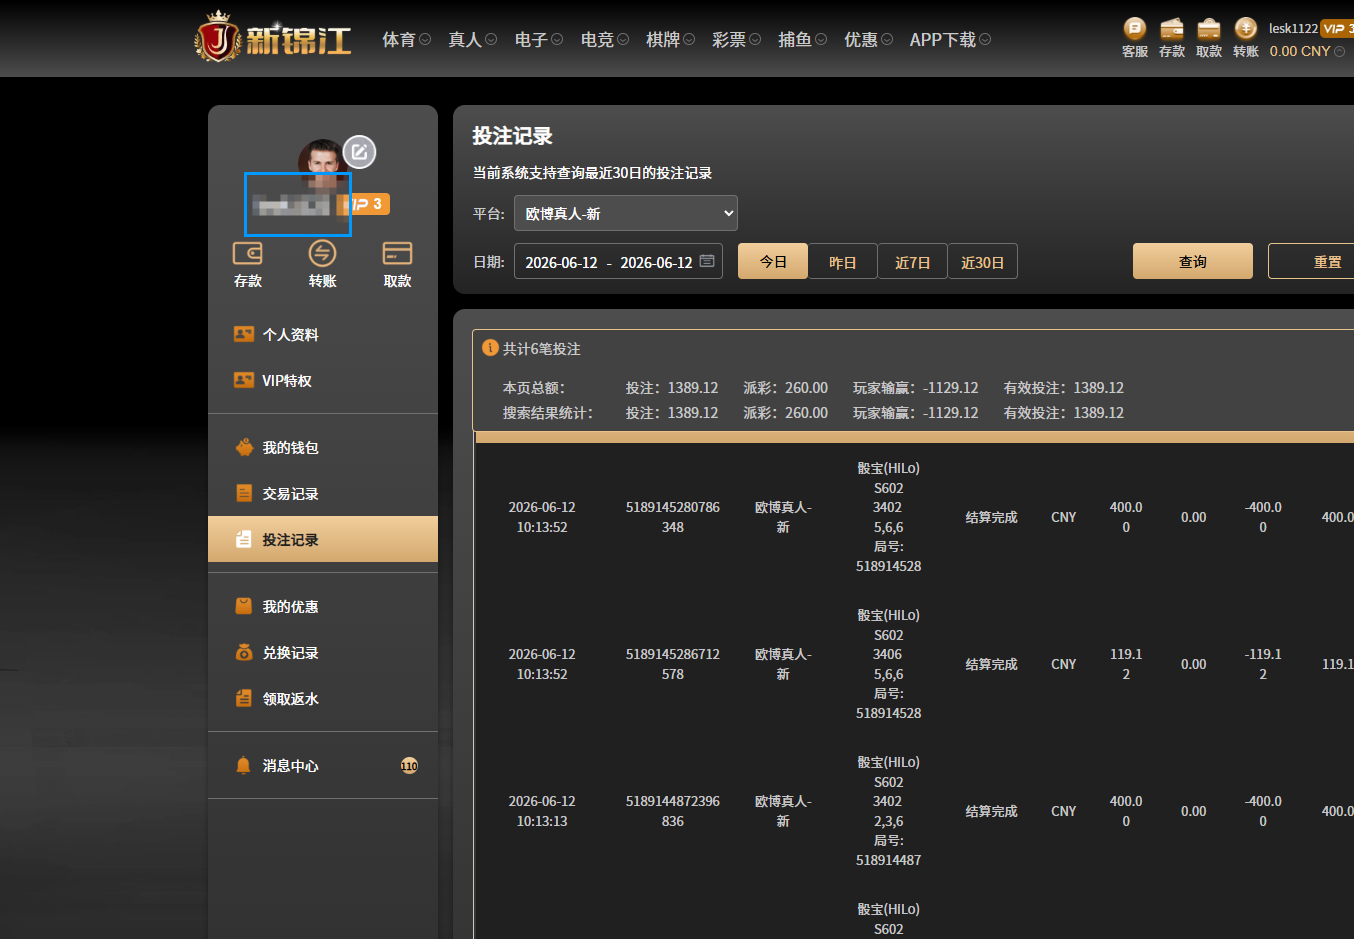1354x939 pixels.
Task: Open the 取款 withdraw icon in the header
Action: pyautogui.click(x=1209, y=39)
